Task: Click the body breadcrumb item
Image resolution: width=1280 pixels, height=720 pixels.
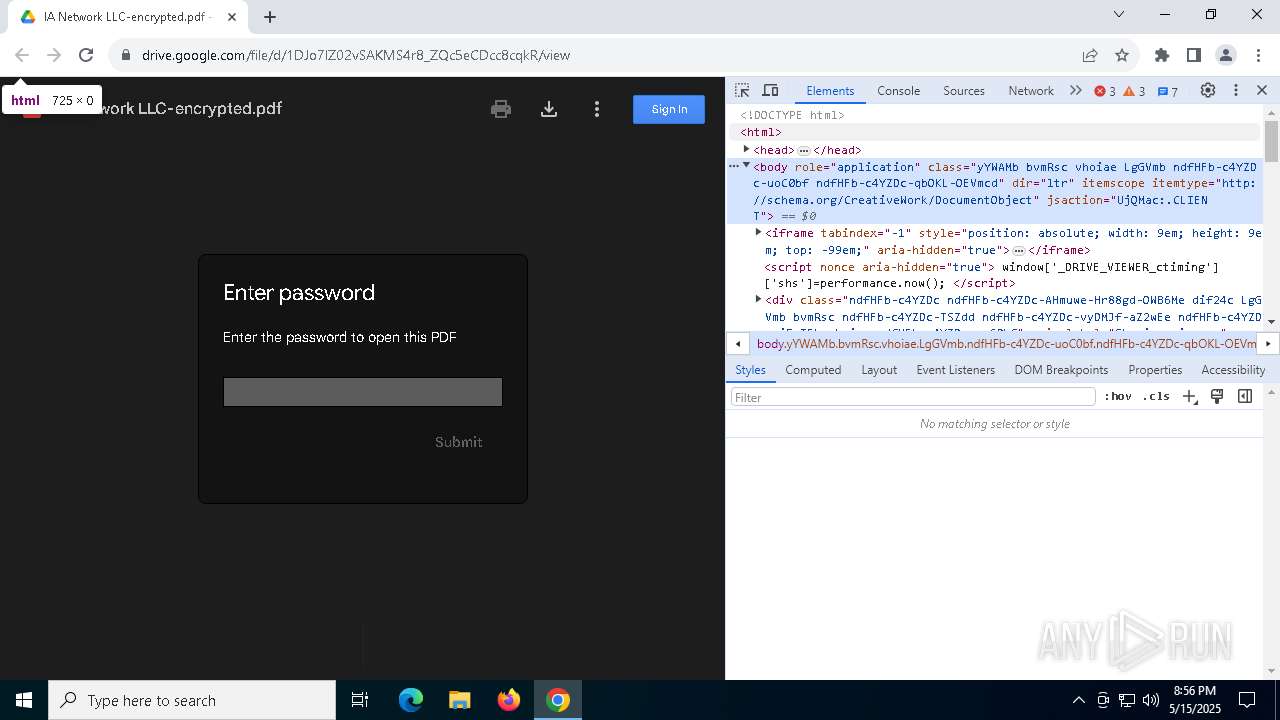Action: (1005, 344)
